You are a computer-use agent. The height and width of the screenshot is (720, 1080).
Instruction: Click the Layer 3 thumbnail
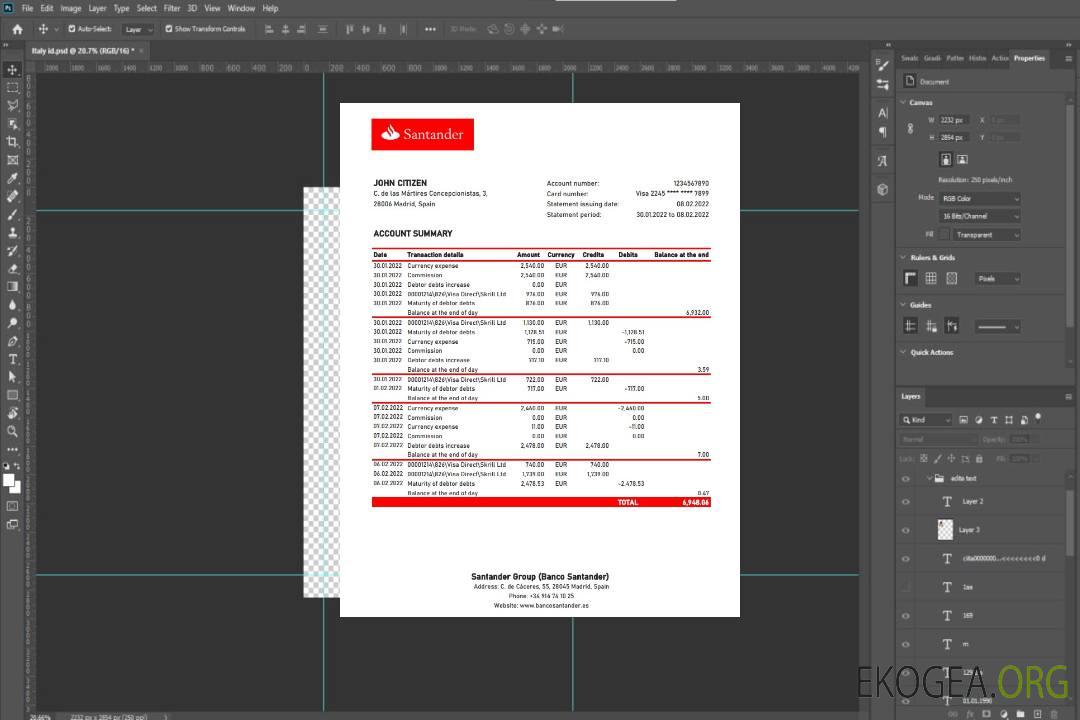point(946,530)
